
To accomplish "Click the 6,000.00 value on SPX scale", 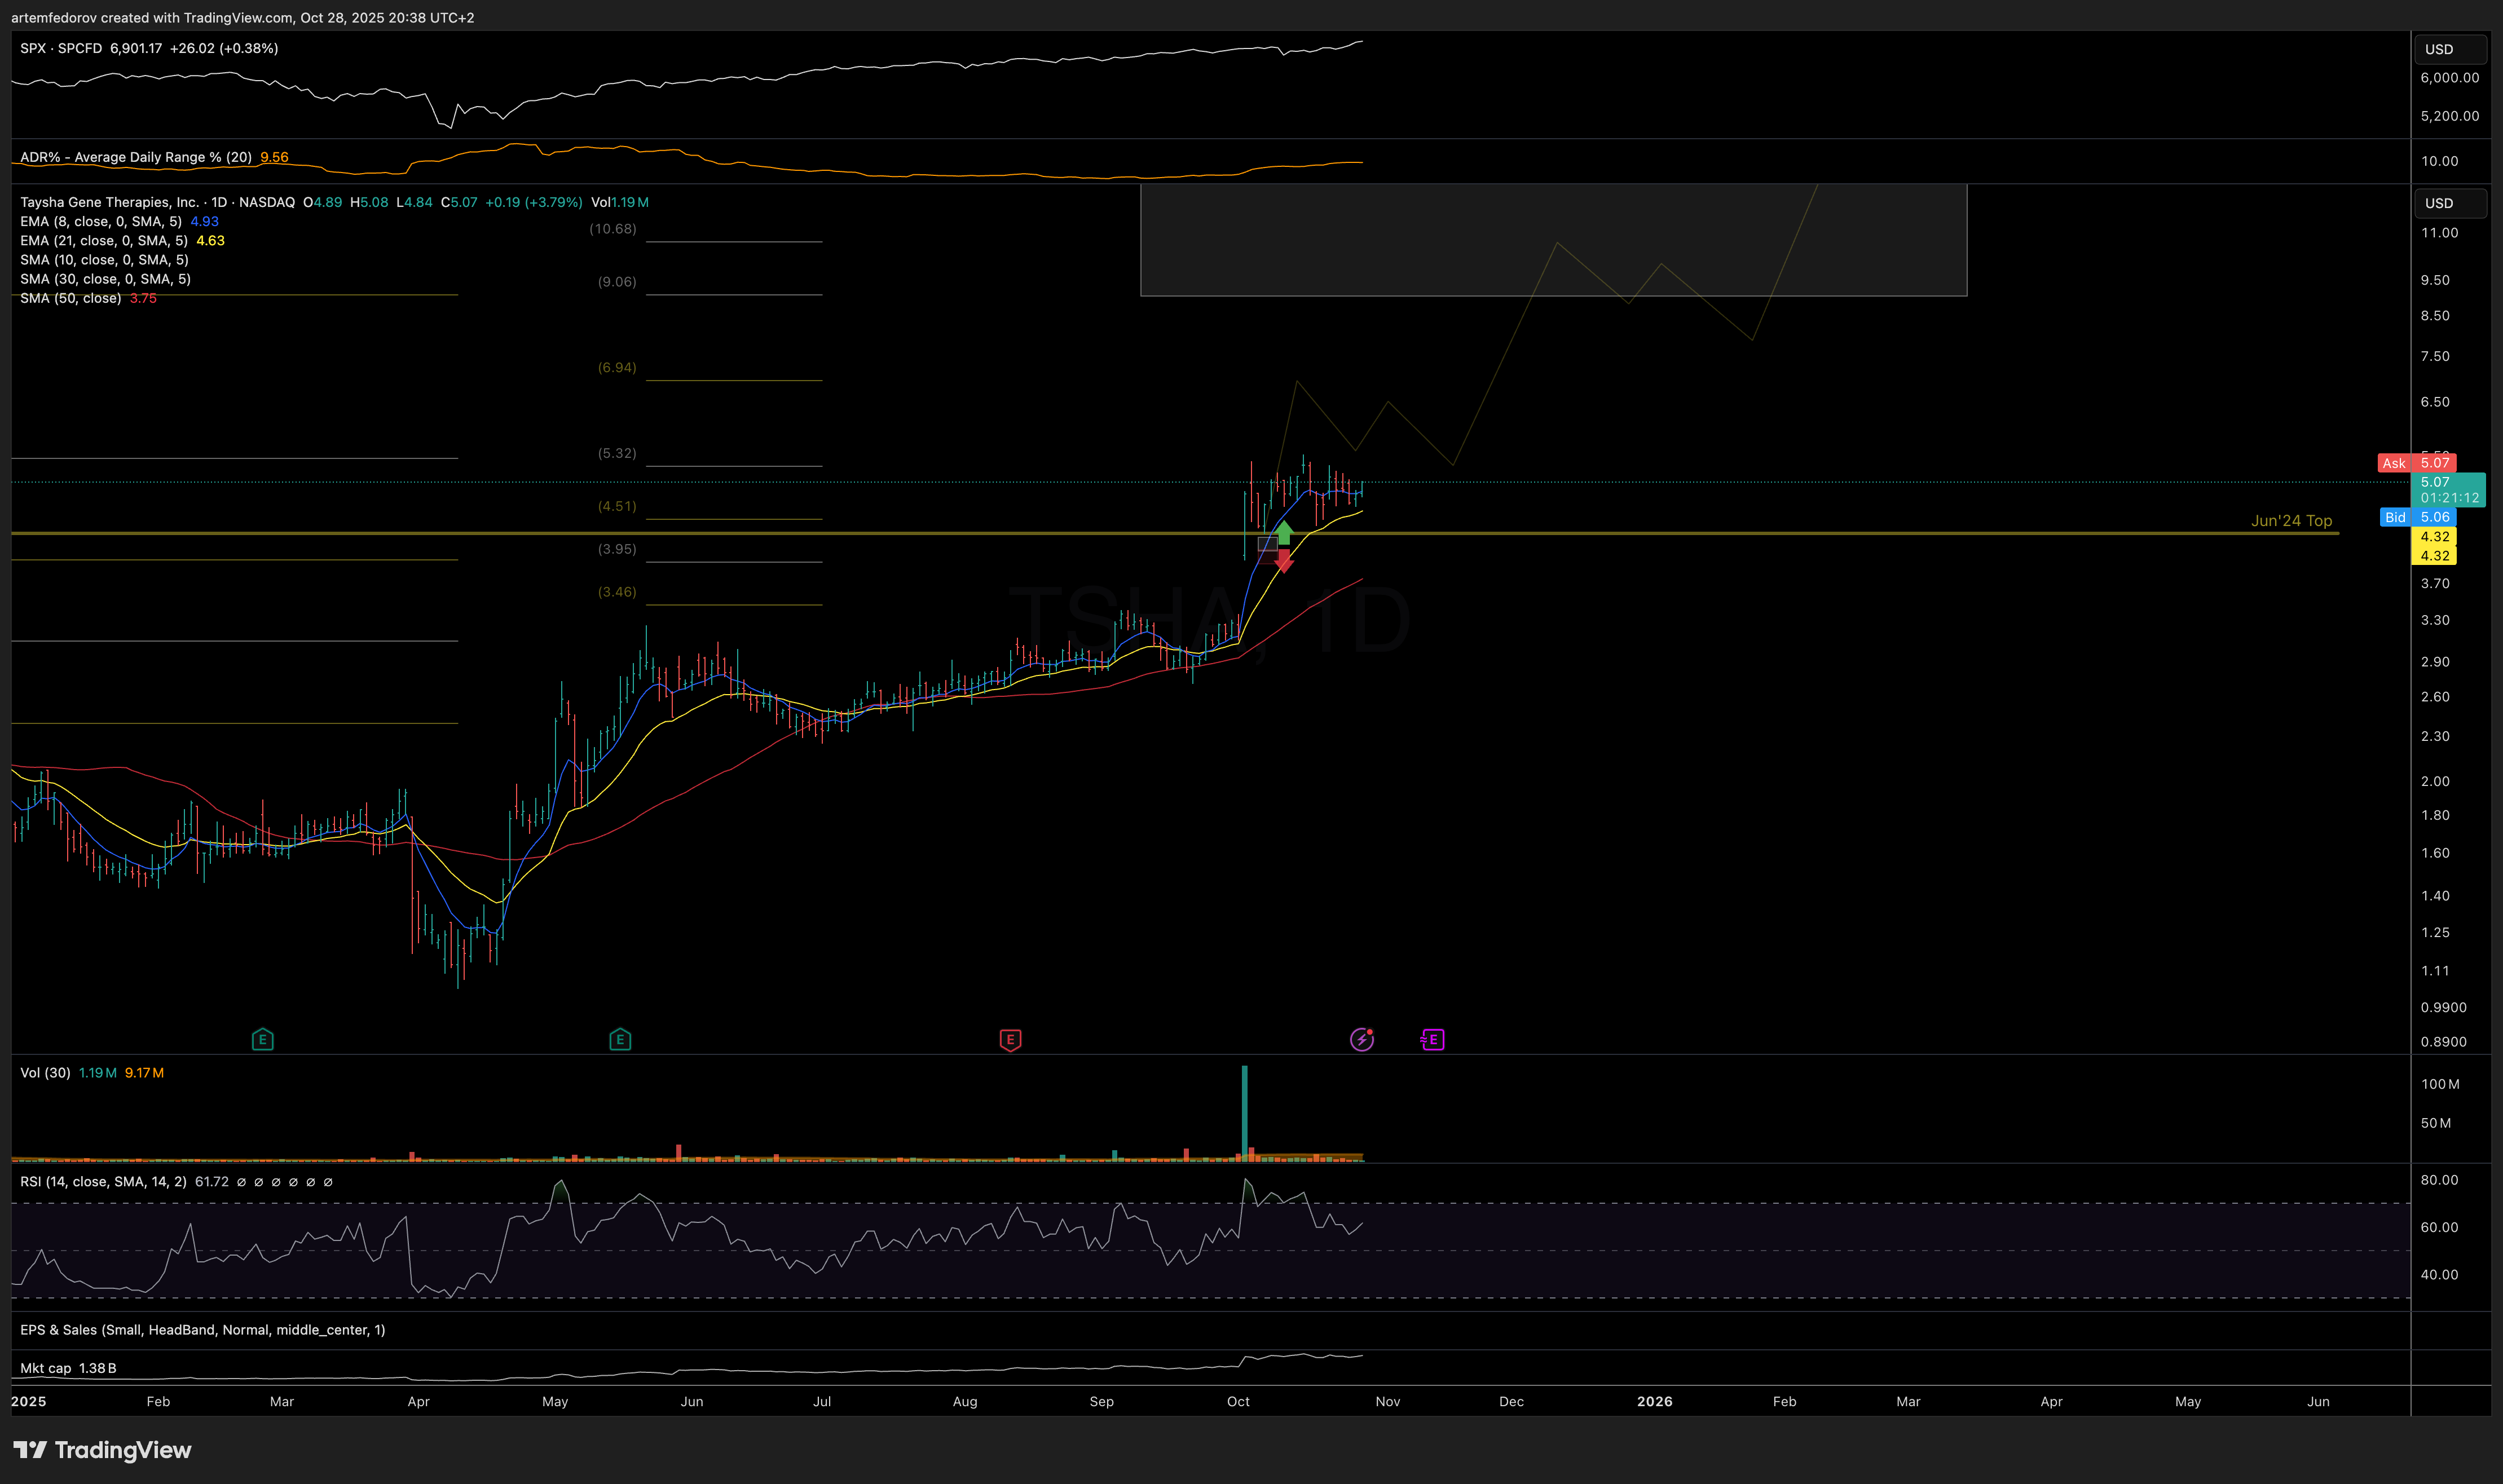I will coord(2449,78).
